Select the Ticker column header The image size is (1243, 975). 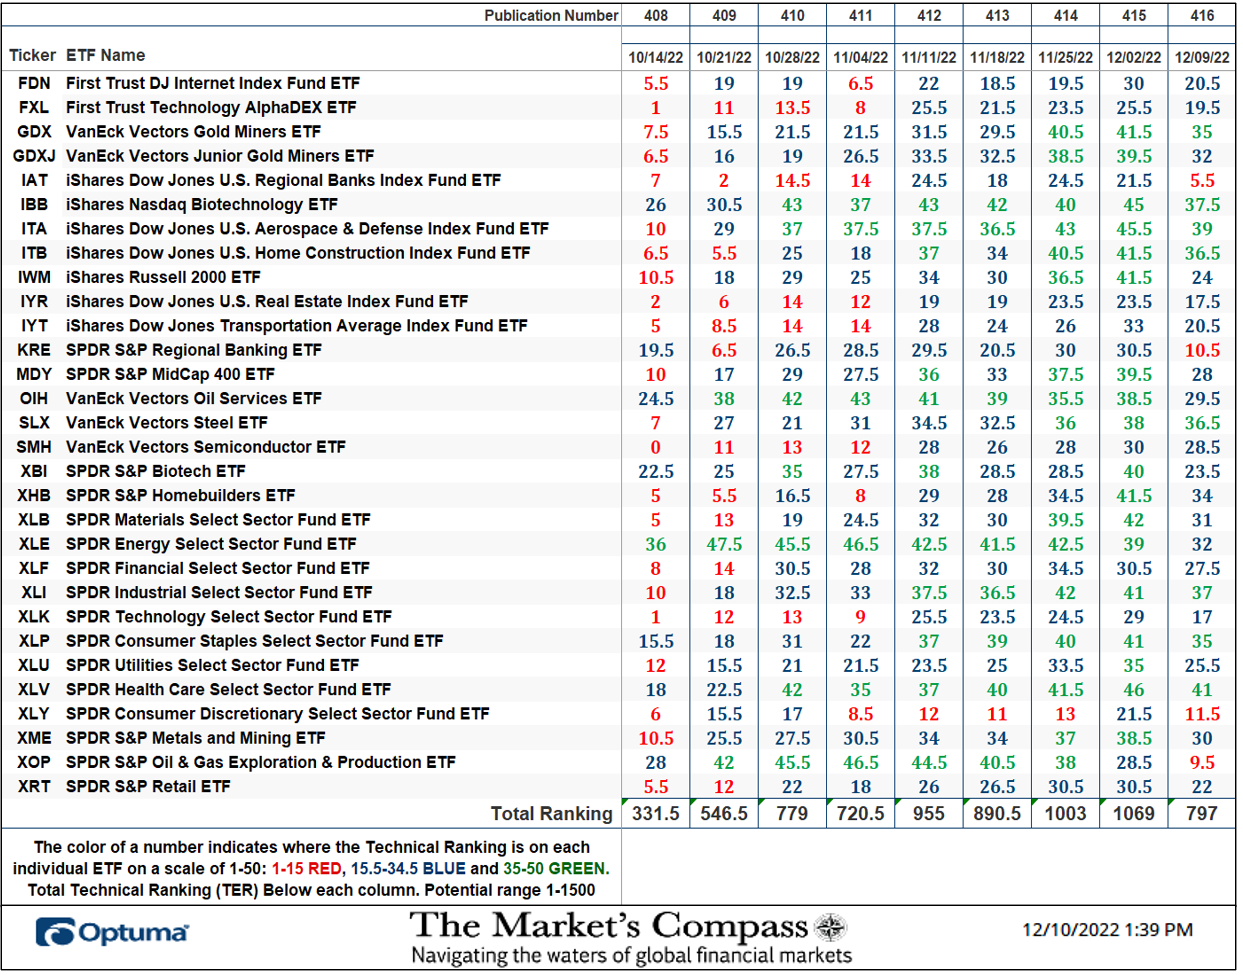(32, 55)
